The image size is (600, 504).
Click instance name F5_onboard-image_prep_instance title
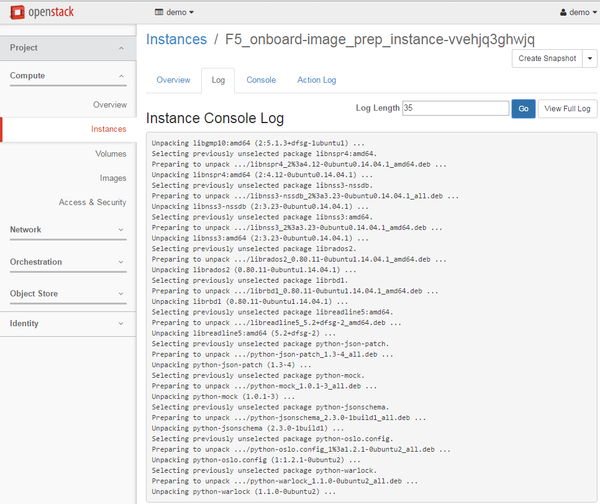click(x=380, y=39)
